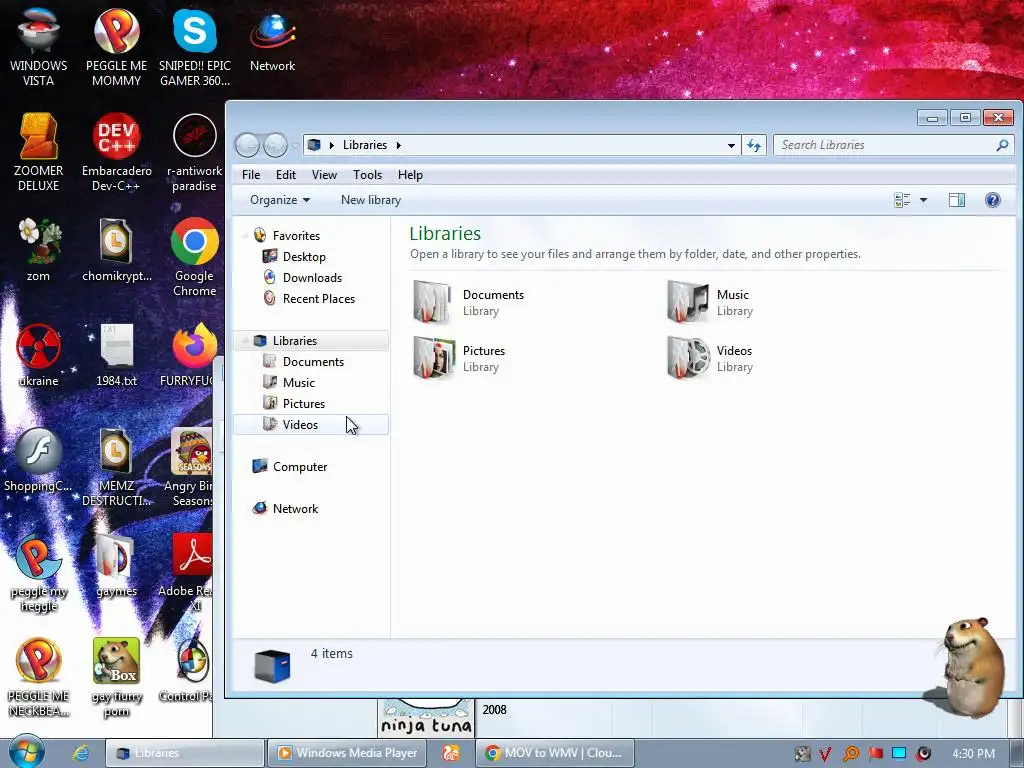
Task: Open the Music library in main pane
Action: click(x=711, y=302)
